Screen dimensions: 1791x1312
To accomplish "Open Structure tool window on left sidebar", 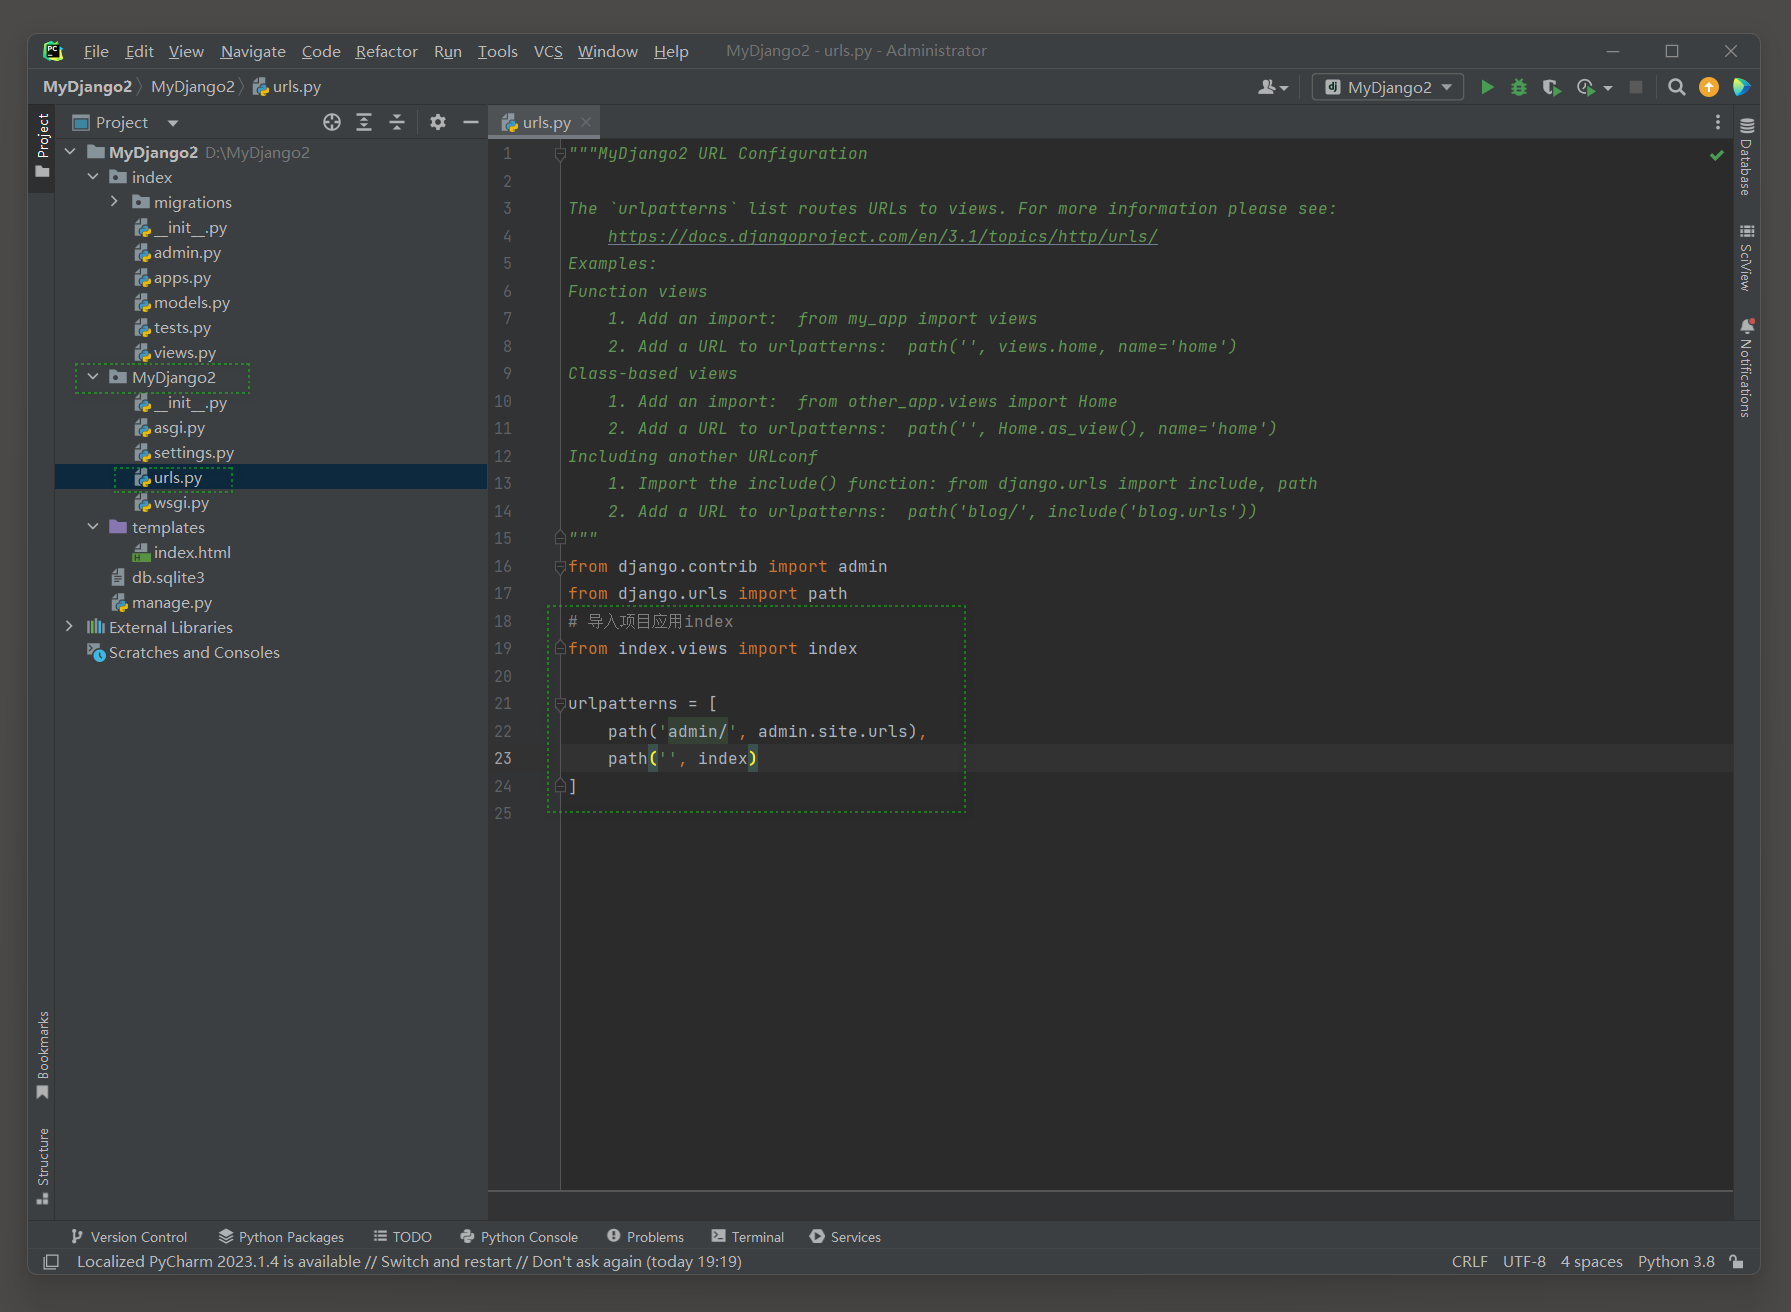I will 43,1166.
